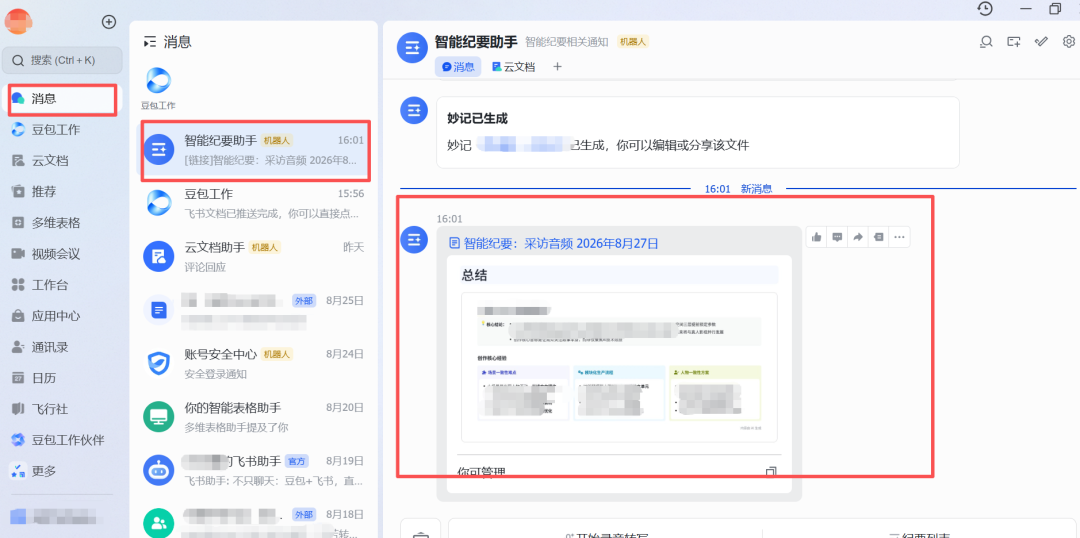The width and height of the screenshot is (1080, 538).
Task: Click the summary preview image in card
Action: point(619,367)
